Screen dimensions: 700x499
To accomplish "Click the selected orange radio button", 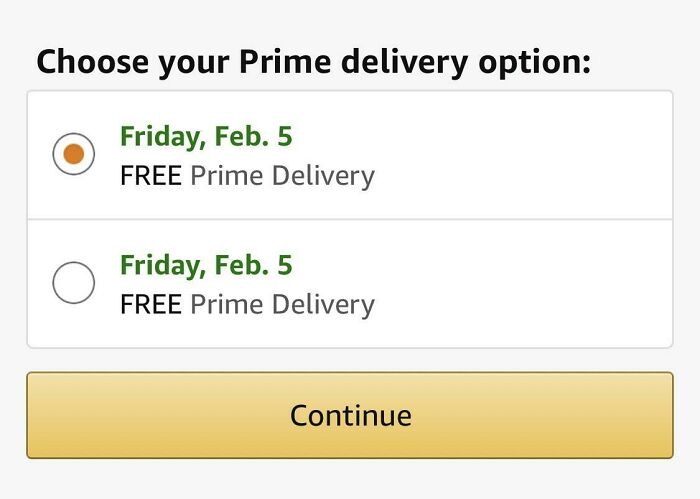I will (x=73, y=154).
